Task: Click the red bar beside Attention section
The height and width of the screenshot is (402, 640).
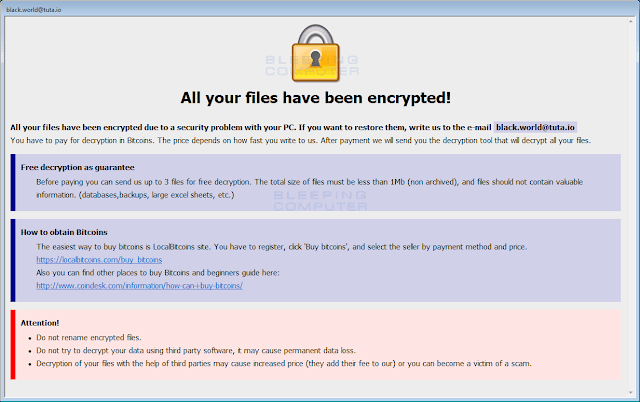Action: pyautogui.click(x=12, y=344)
